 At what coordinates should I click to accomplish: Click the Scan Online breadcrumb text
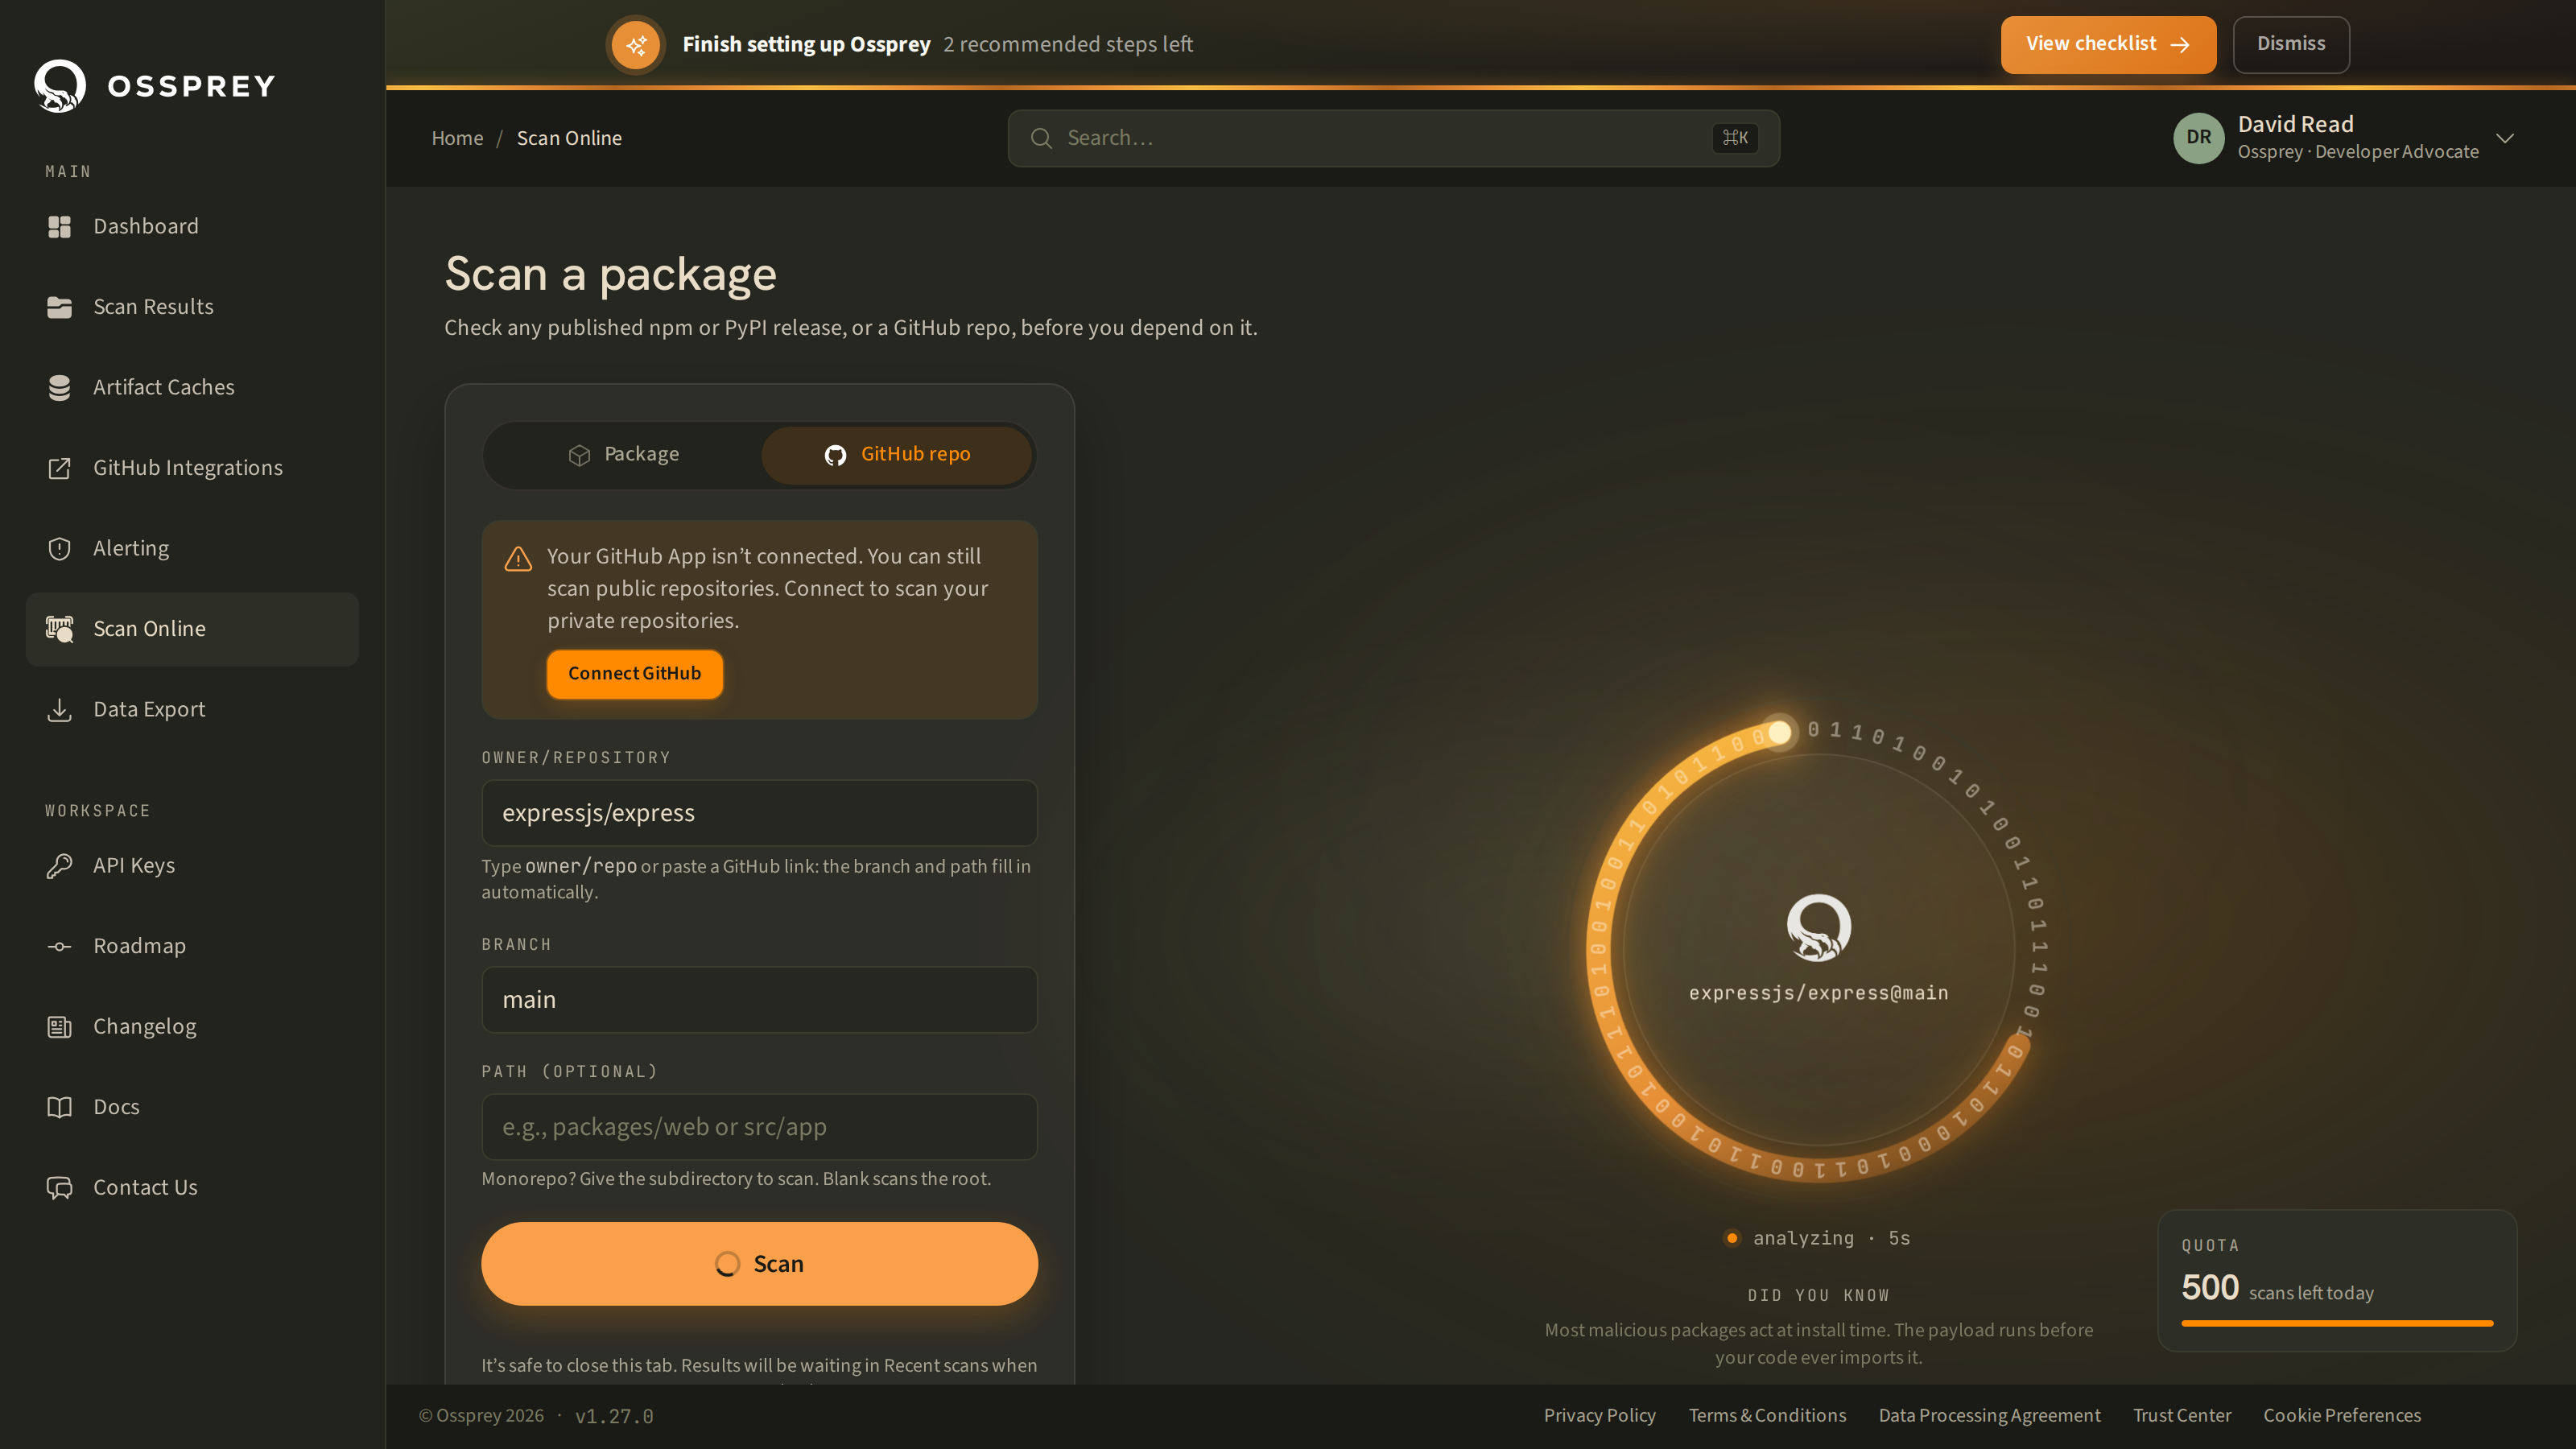tap(569, 138)
